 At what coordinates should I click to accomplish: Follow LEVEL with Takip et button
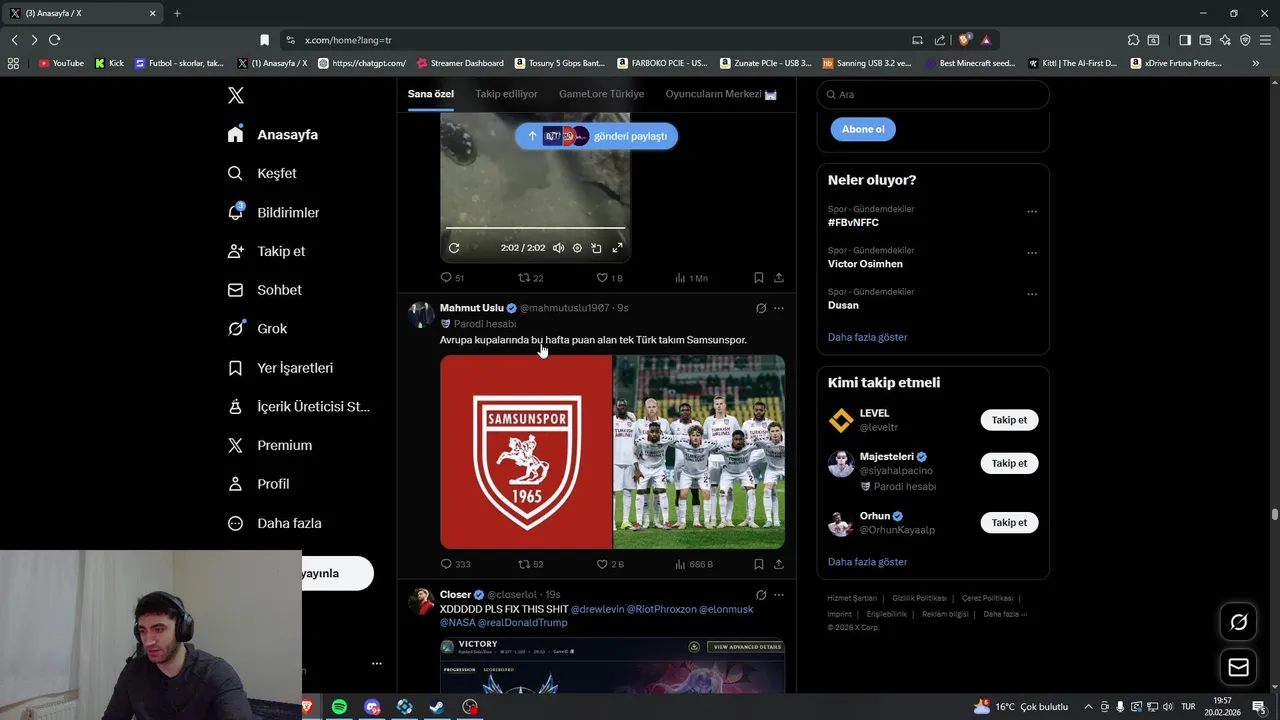pos(1009,420)
